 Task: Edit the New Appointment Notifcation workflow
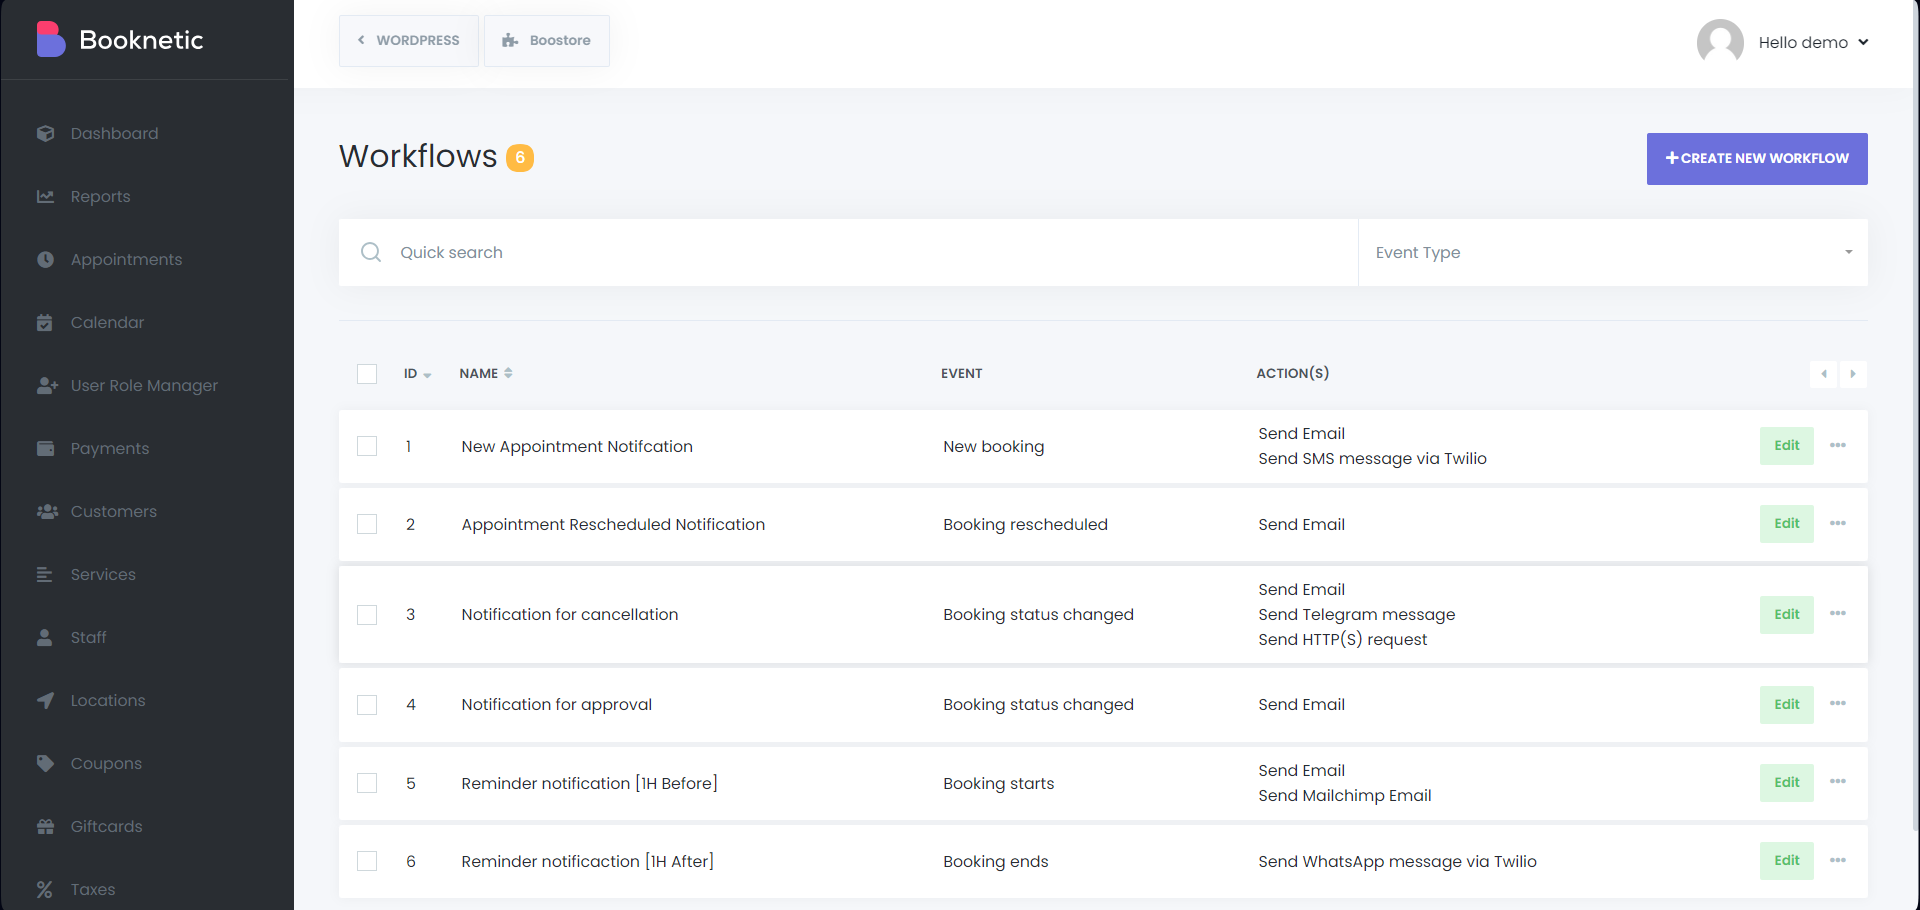tap(1786, 446)
